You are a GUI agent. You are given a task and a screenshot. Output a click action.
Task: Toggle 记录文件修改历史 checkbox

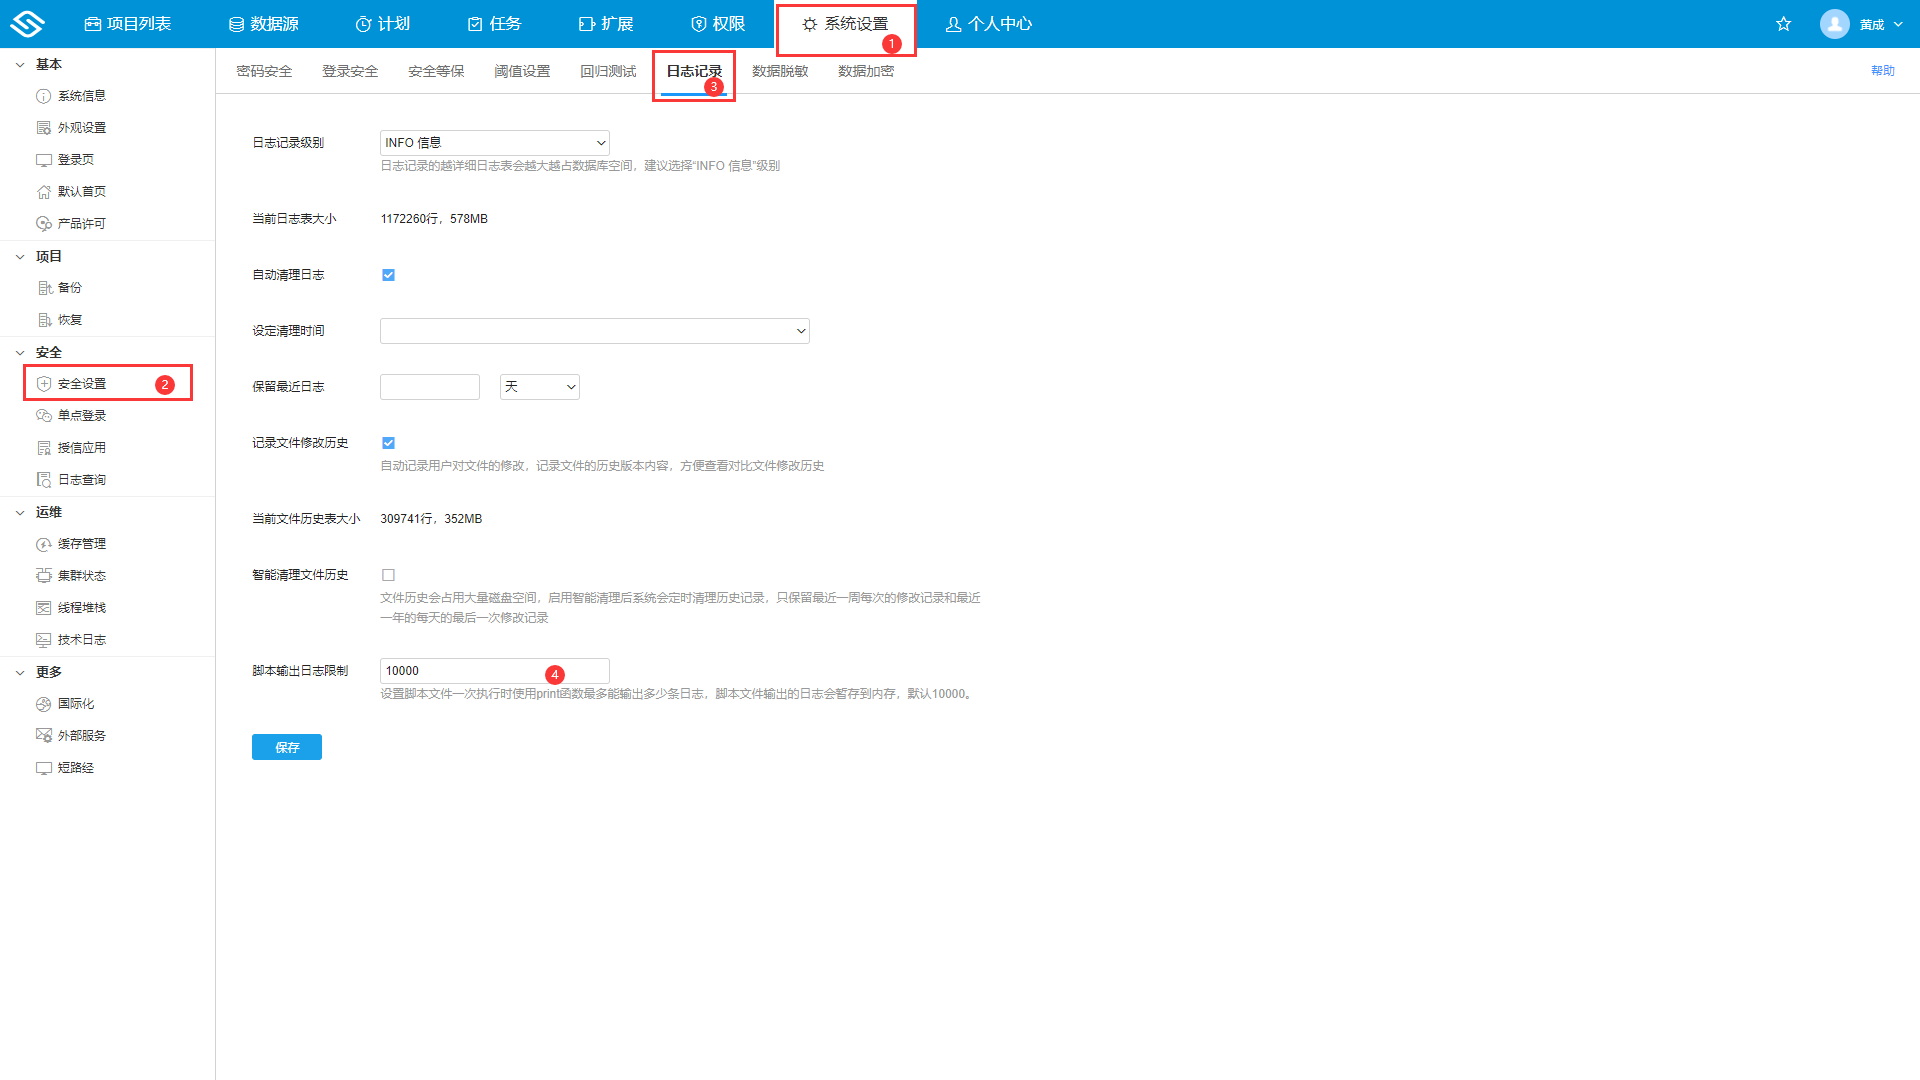[388, 443]
